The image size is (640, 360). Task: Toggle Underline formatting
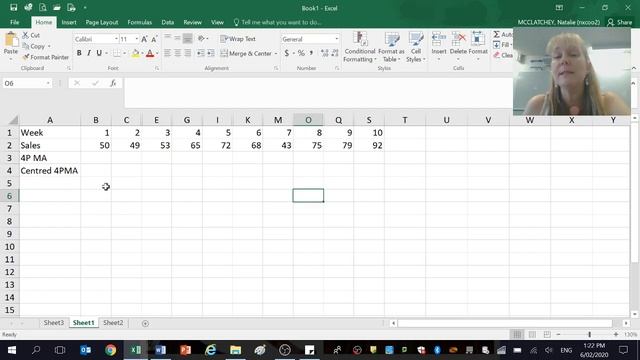click(99, 53)
